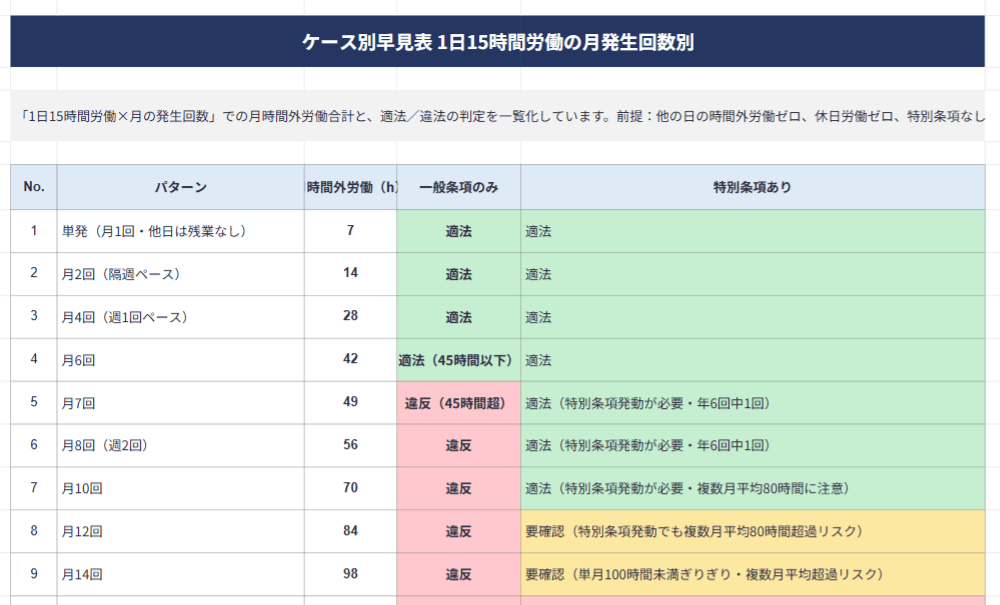This screenshot has height=605, width=1000.
Task: Select cell 違反（45時間超）
Action: click(x=459, y=403)
